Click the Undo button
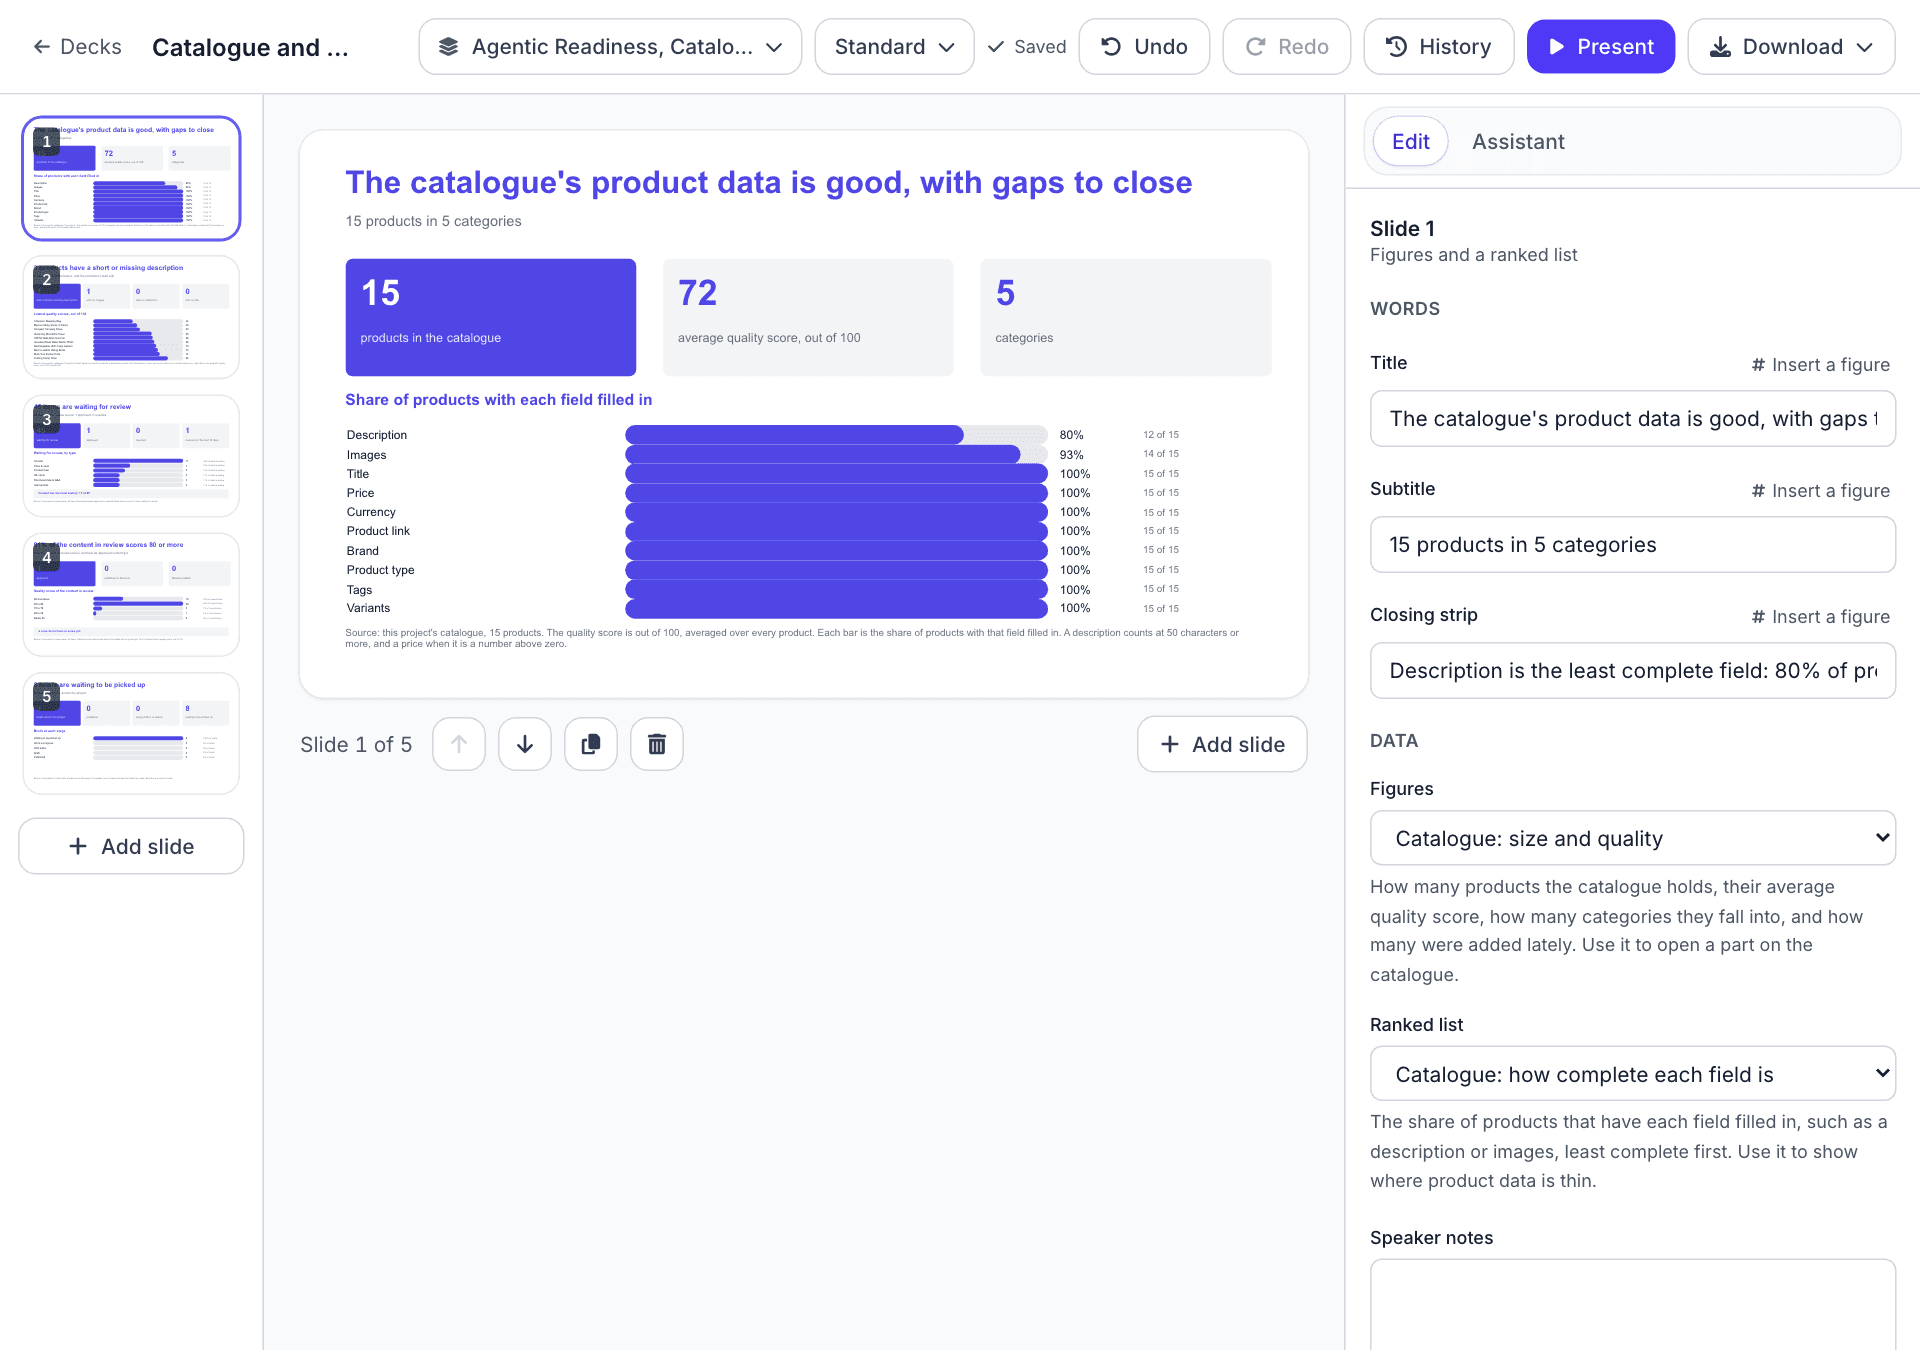Viewport: 1920px width, 1350px height. [x=1144, y=47]
